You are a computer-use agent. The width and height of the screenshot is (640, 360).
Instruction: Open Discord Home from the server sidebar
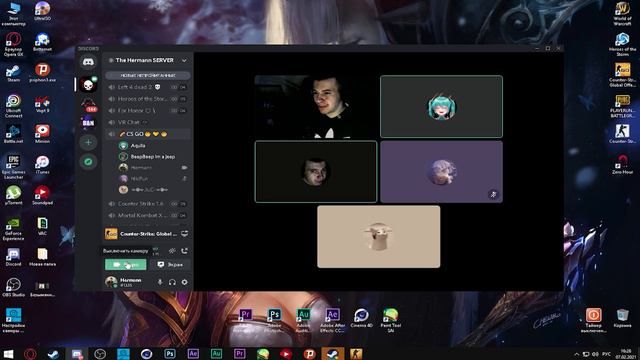[x=89, y=62]
